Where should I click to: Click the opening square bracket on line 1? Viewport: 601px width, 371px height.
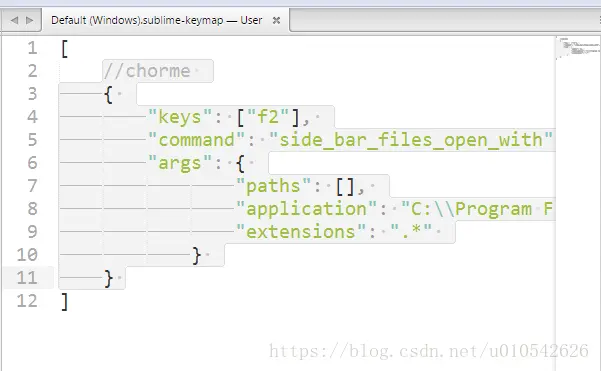point(65,49)
